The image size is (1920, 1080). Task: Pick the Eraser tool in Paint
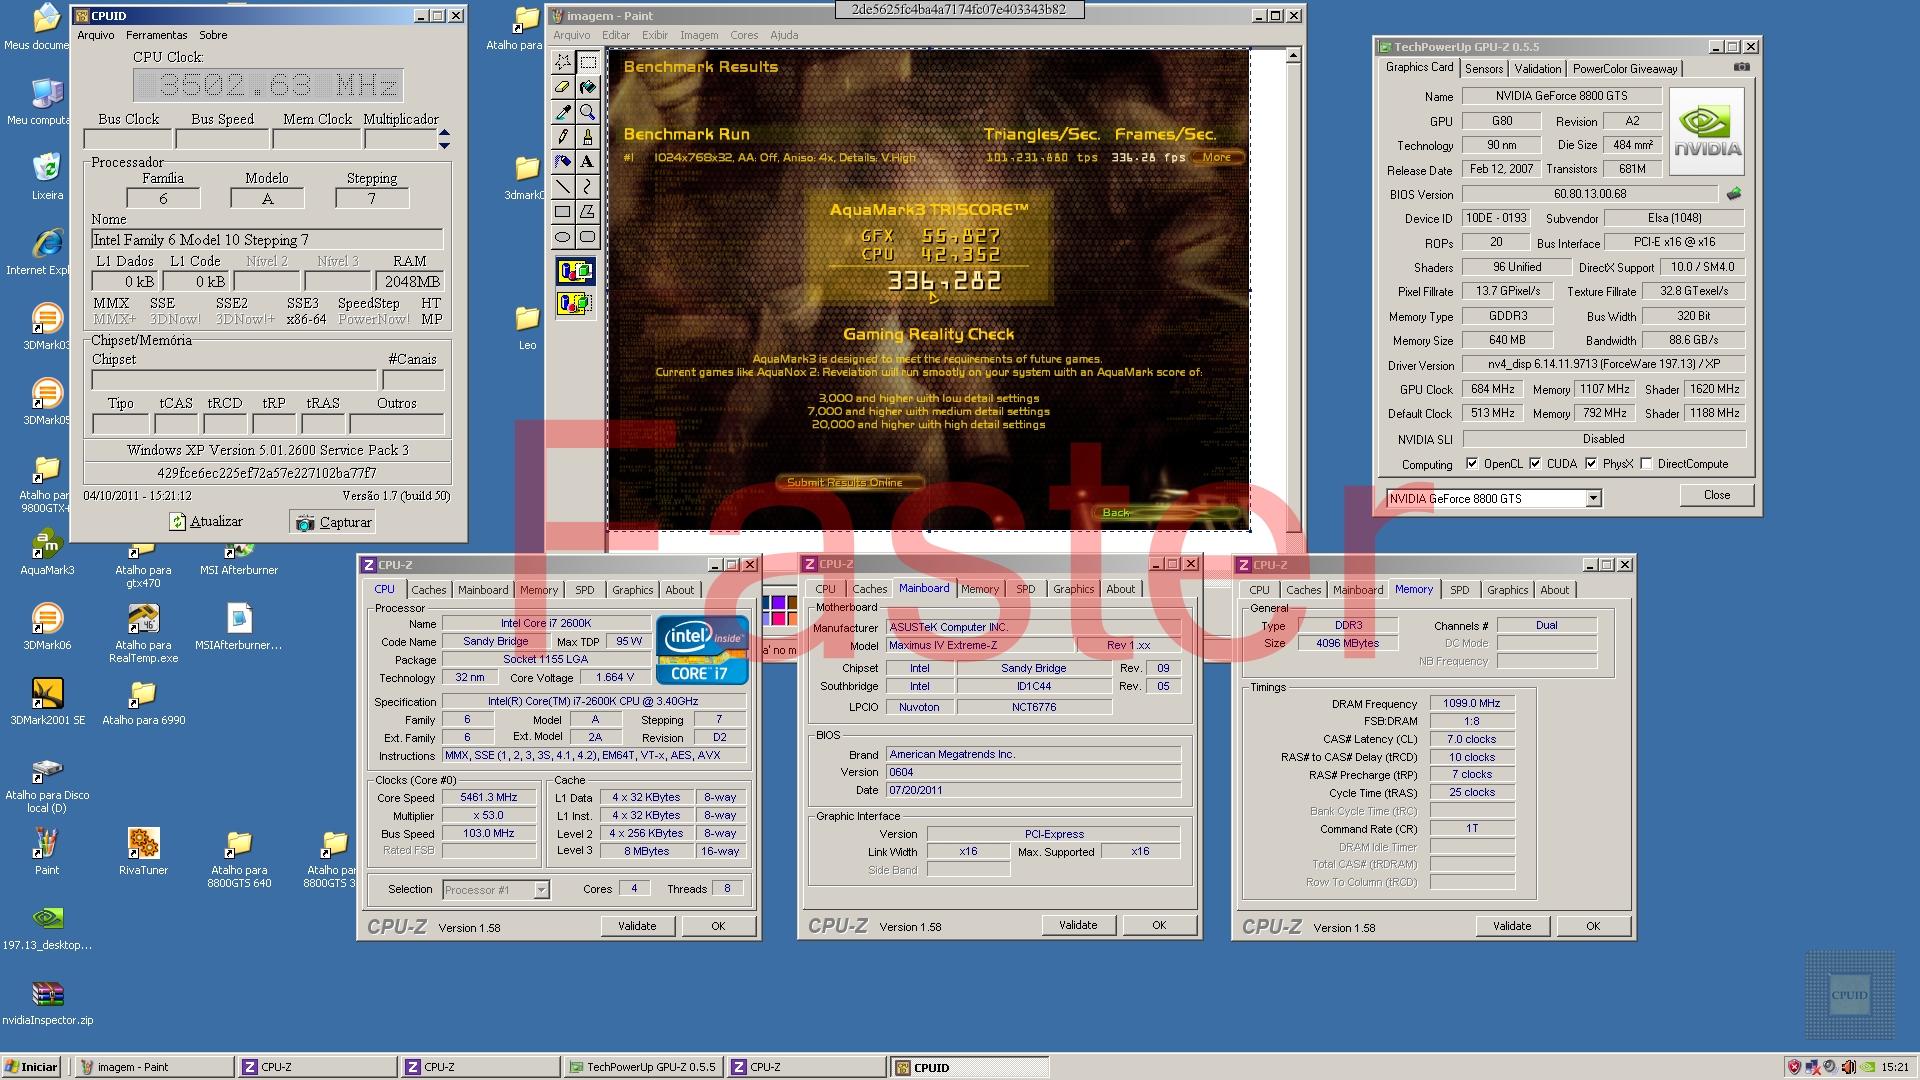point(563,87)
